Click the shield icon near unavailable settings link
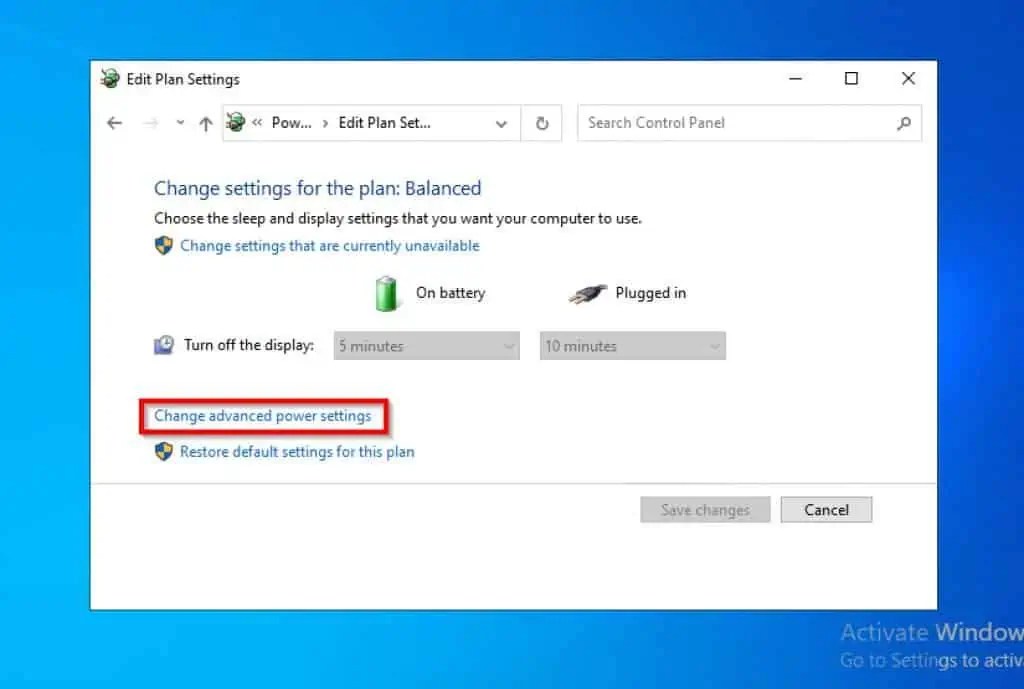Screen dimensions: 1024x689 [163, 245]
